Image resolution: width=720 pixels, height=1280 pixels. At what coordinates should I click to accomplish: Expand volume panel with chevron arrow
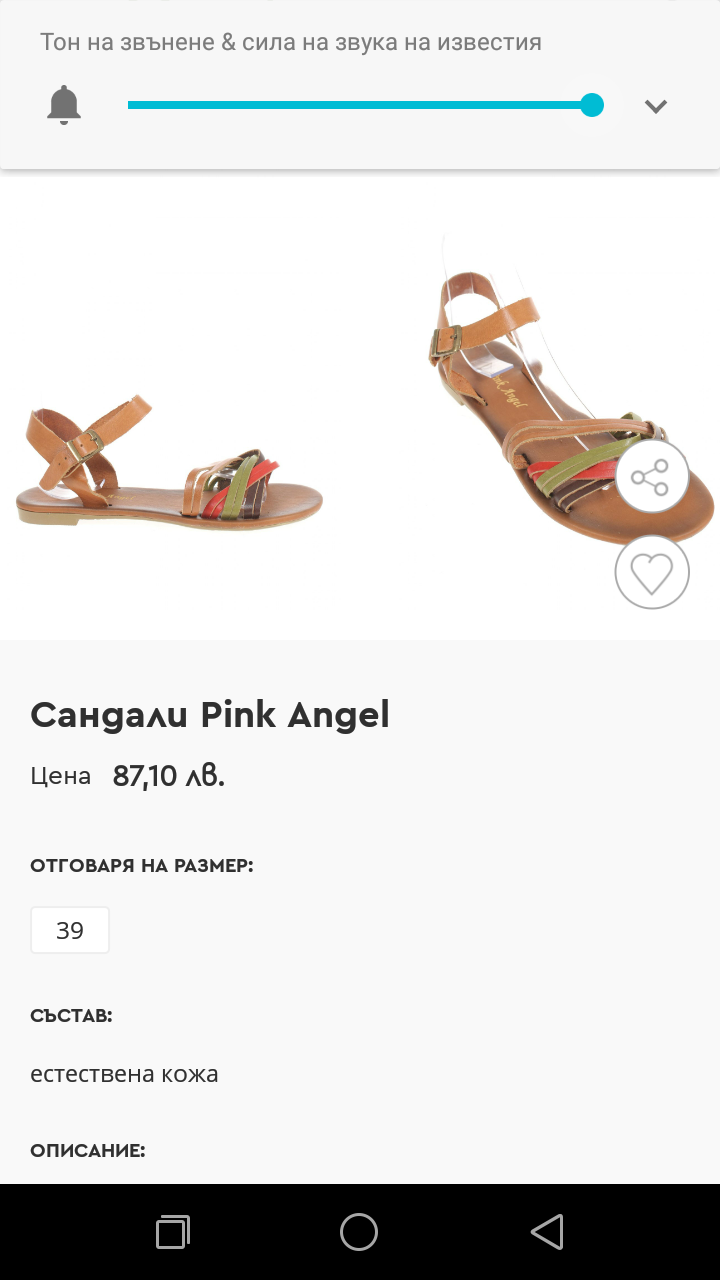point(656,106)
